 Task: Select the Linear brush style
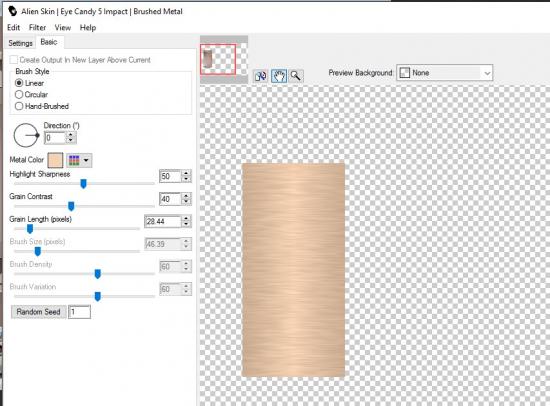[x=19, y=83]
